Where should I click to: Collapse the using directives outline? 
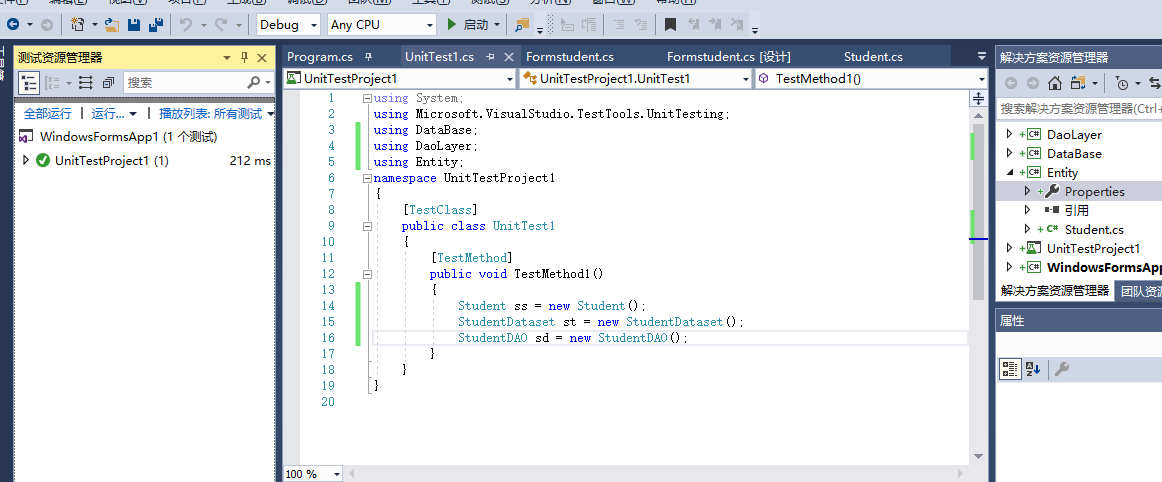(367, 98)
